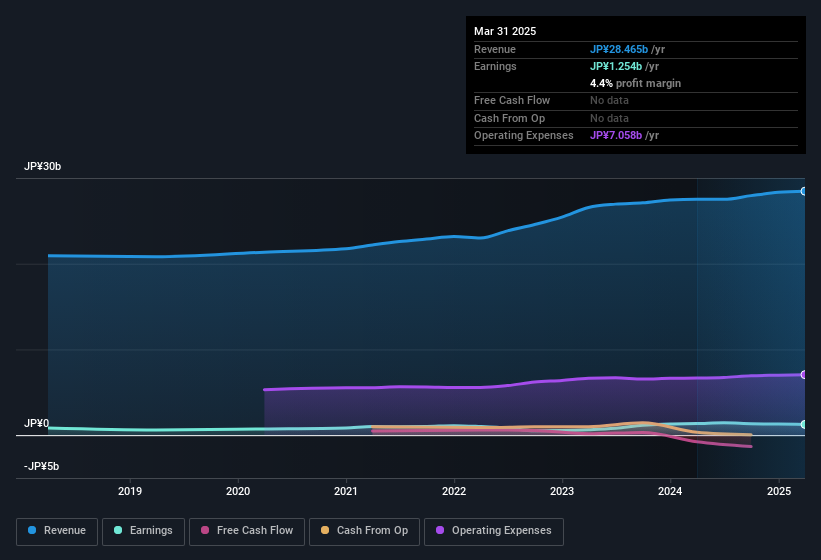Click the Earnings label in tooltip
This screenshot has width=821, height=560.
[495, 66]
